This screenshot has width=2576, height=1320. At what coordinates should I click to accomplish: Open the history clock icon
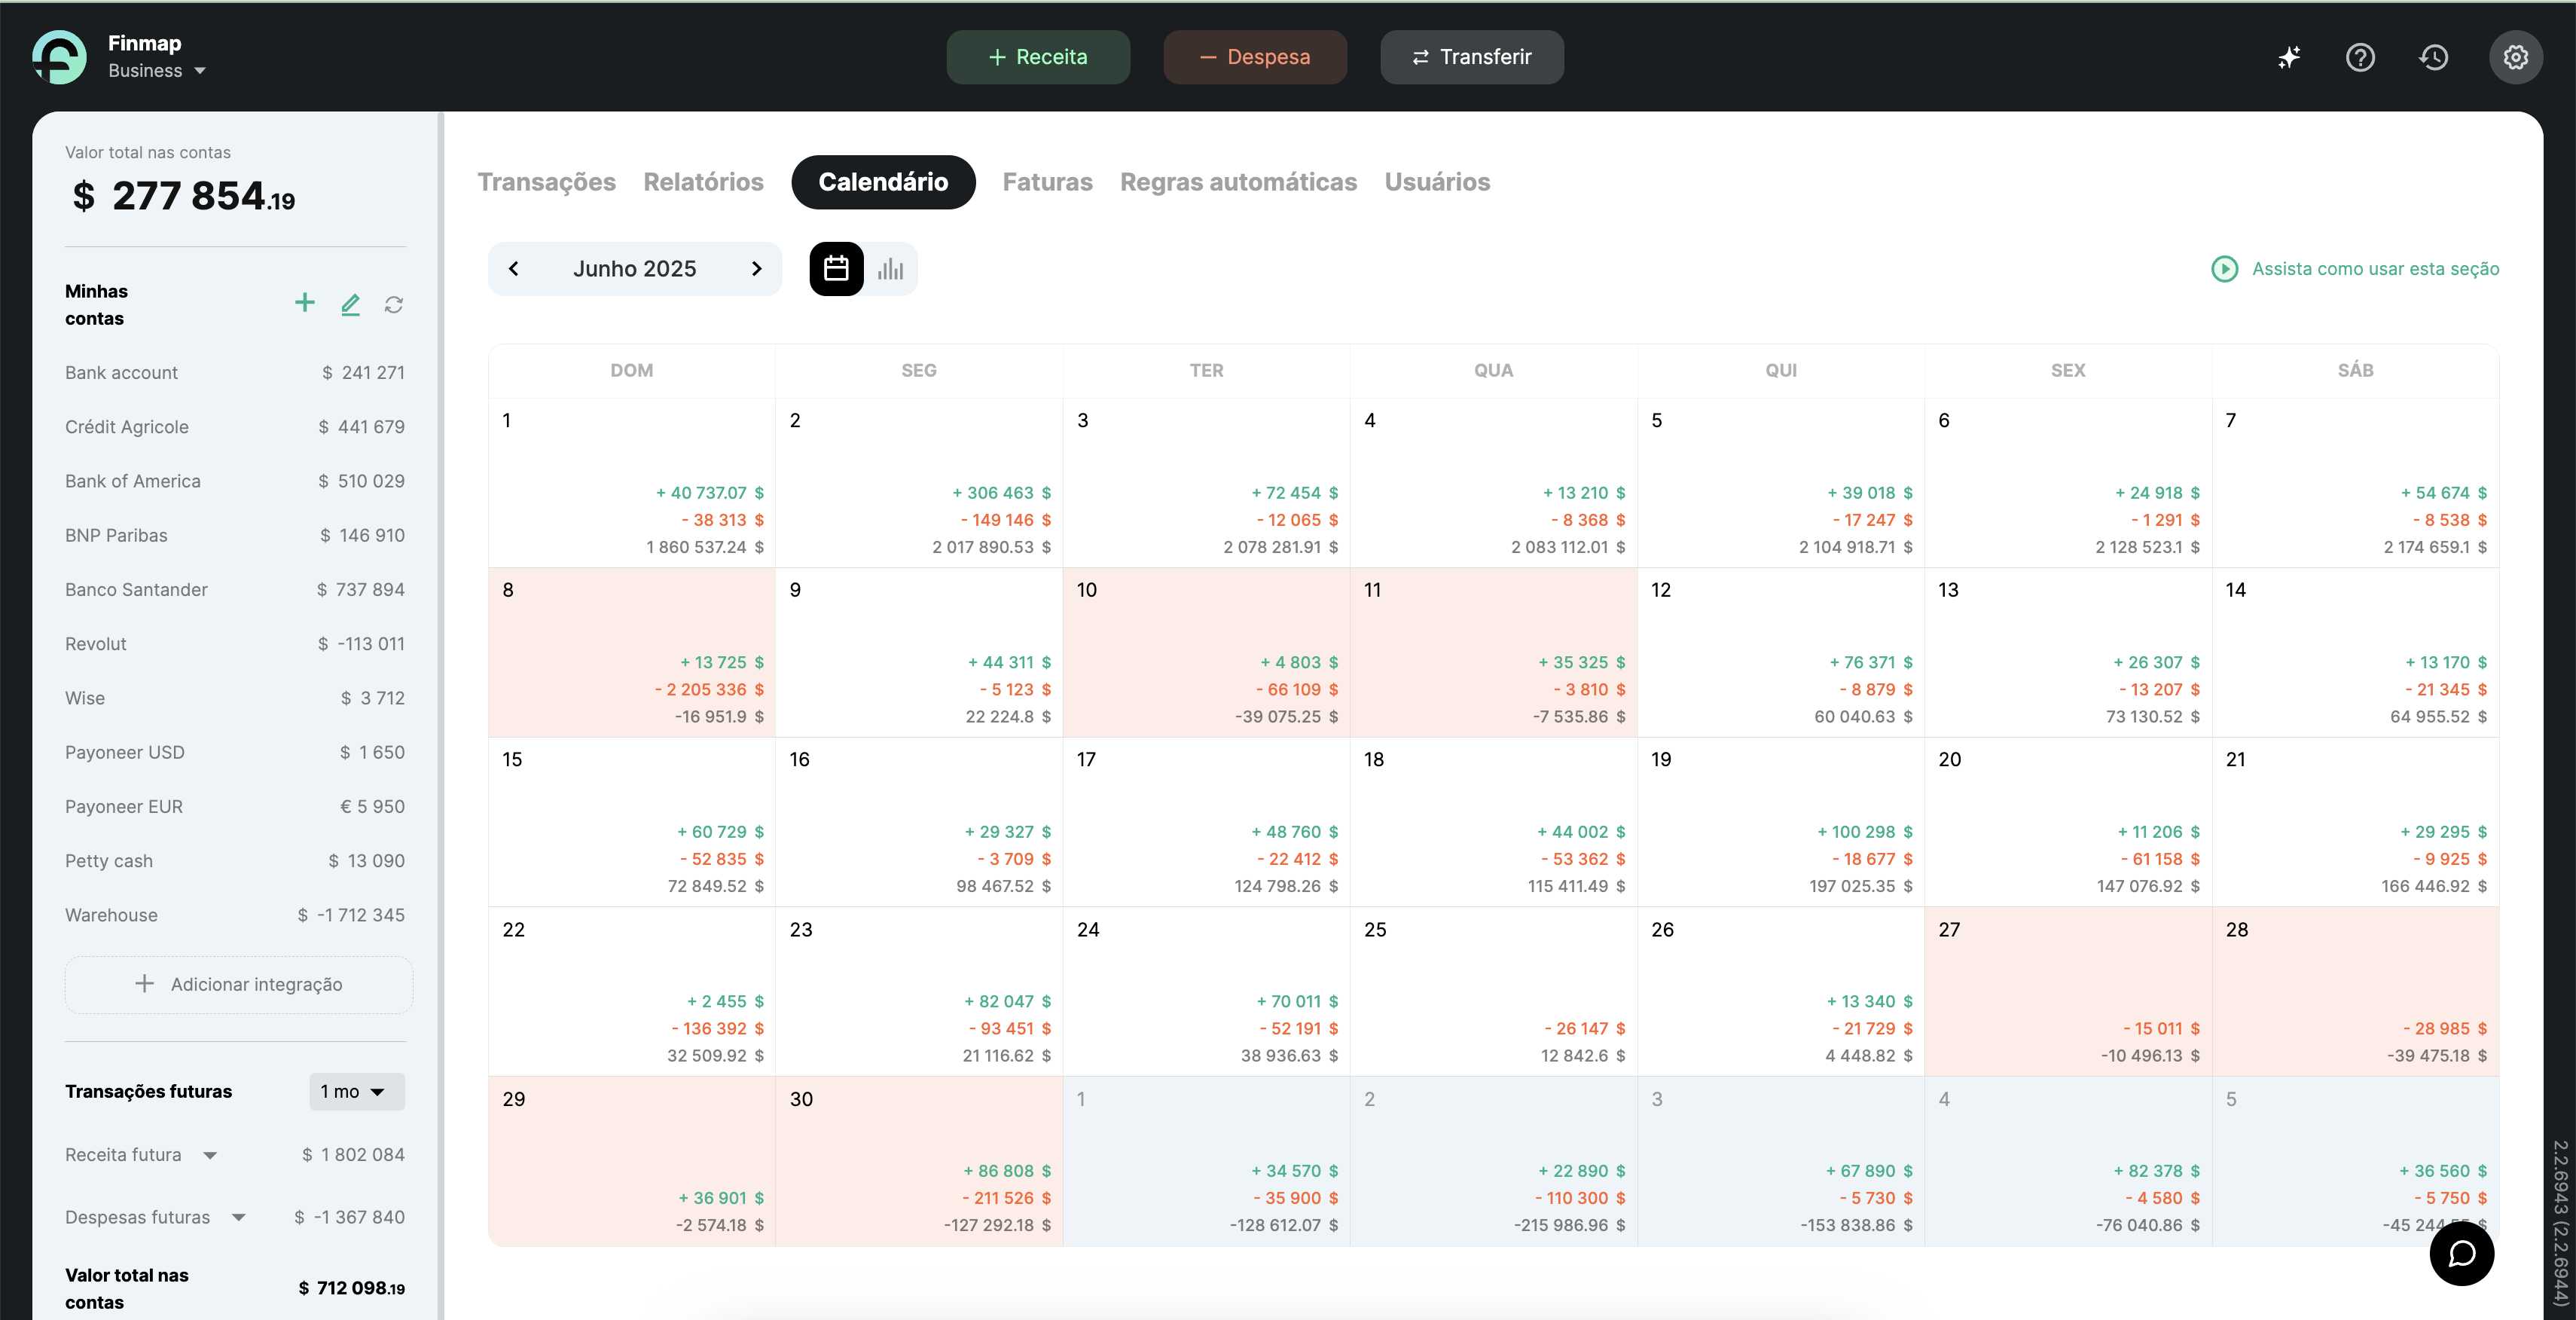(2433, 57)
